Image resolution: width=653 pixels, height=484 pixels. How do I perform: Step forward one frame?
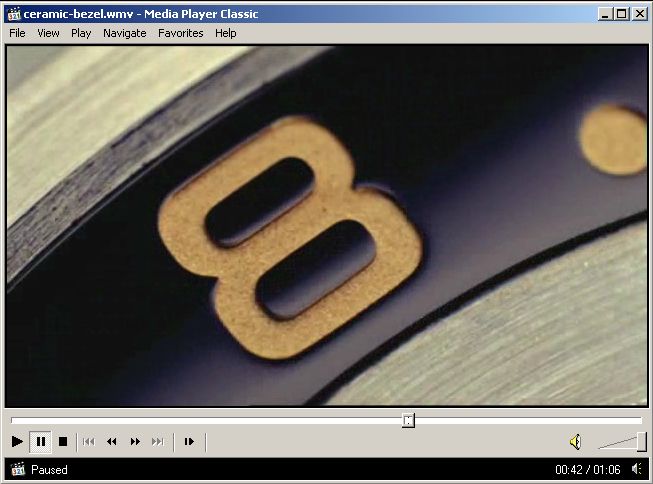[x=189, y=442]
